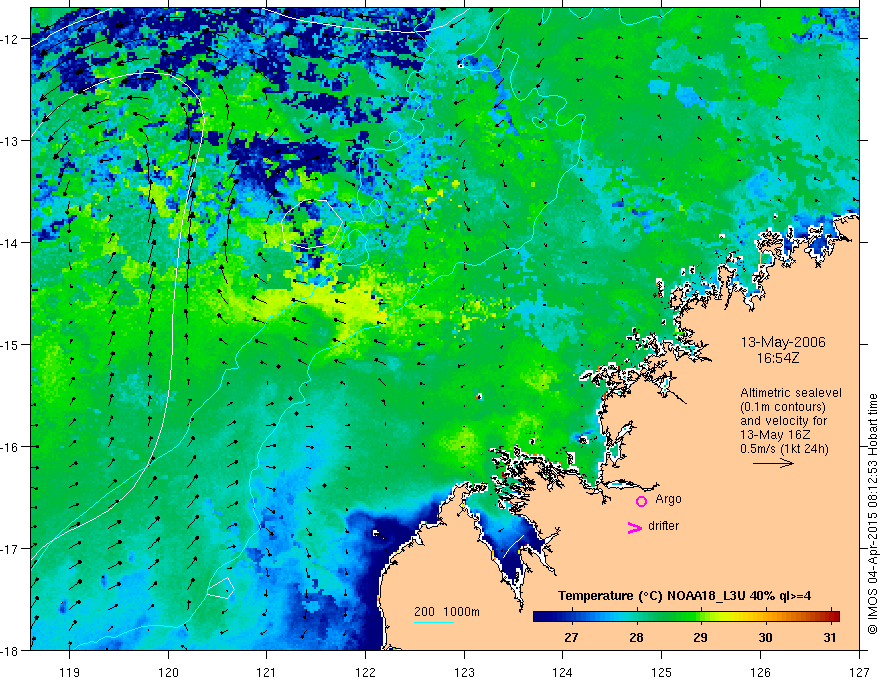Click the 'and velocity for' text line
The image size is (880, 680).
pyautogui.click(x=783, y=421)
